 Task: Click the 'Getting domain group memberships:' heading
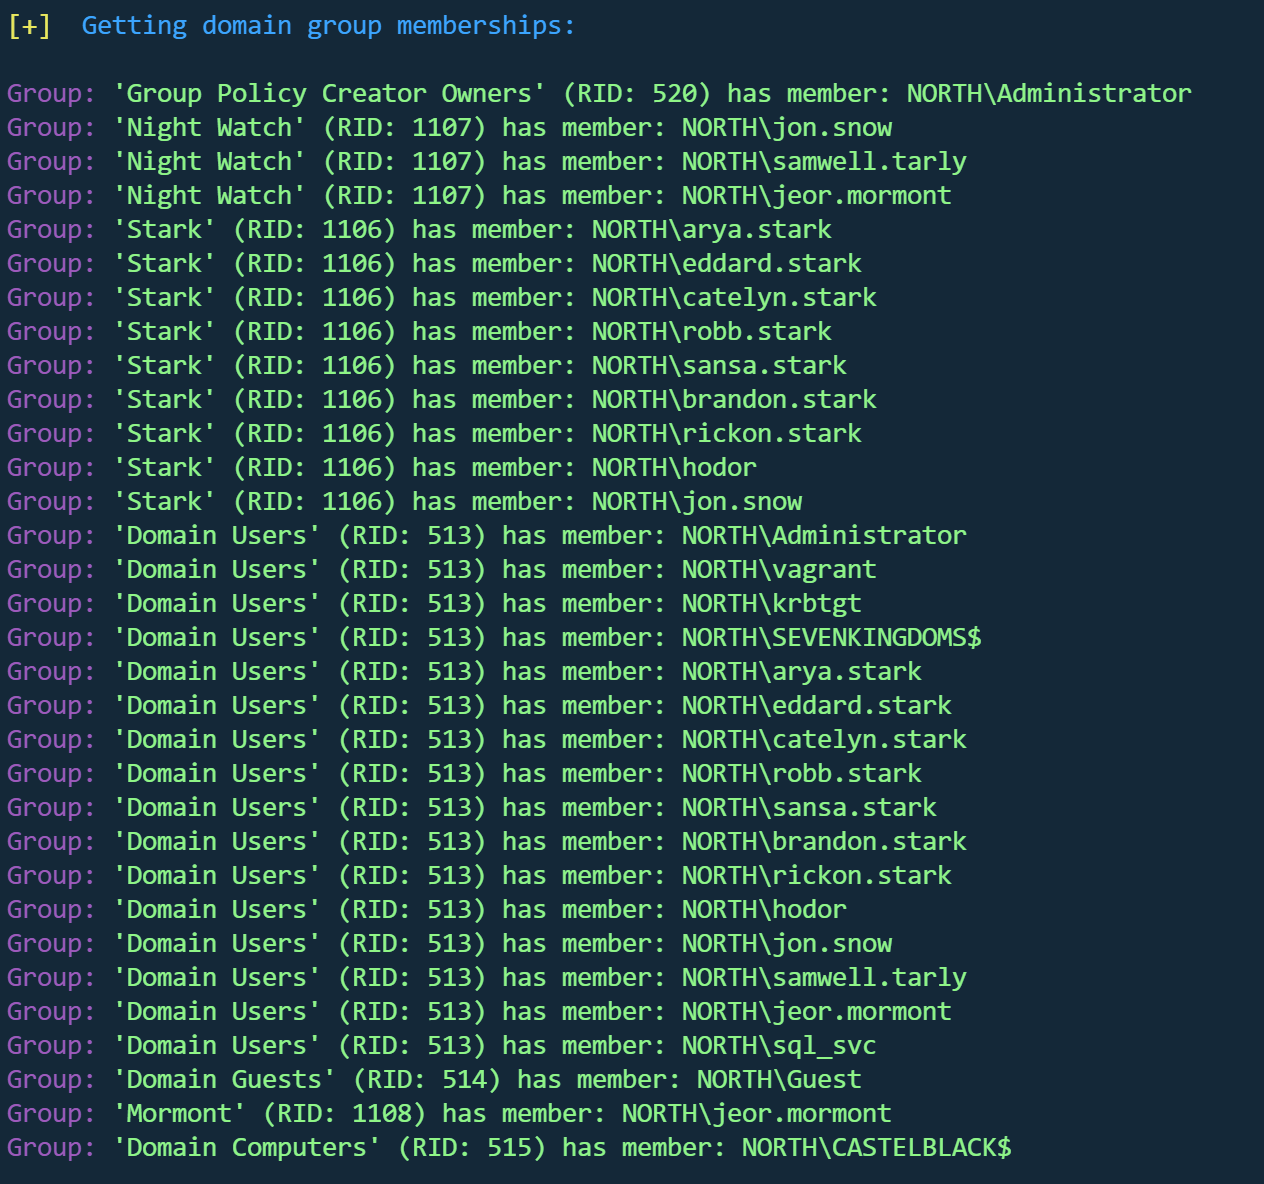point(328,26)
